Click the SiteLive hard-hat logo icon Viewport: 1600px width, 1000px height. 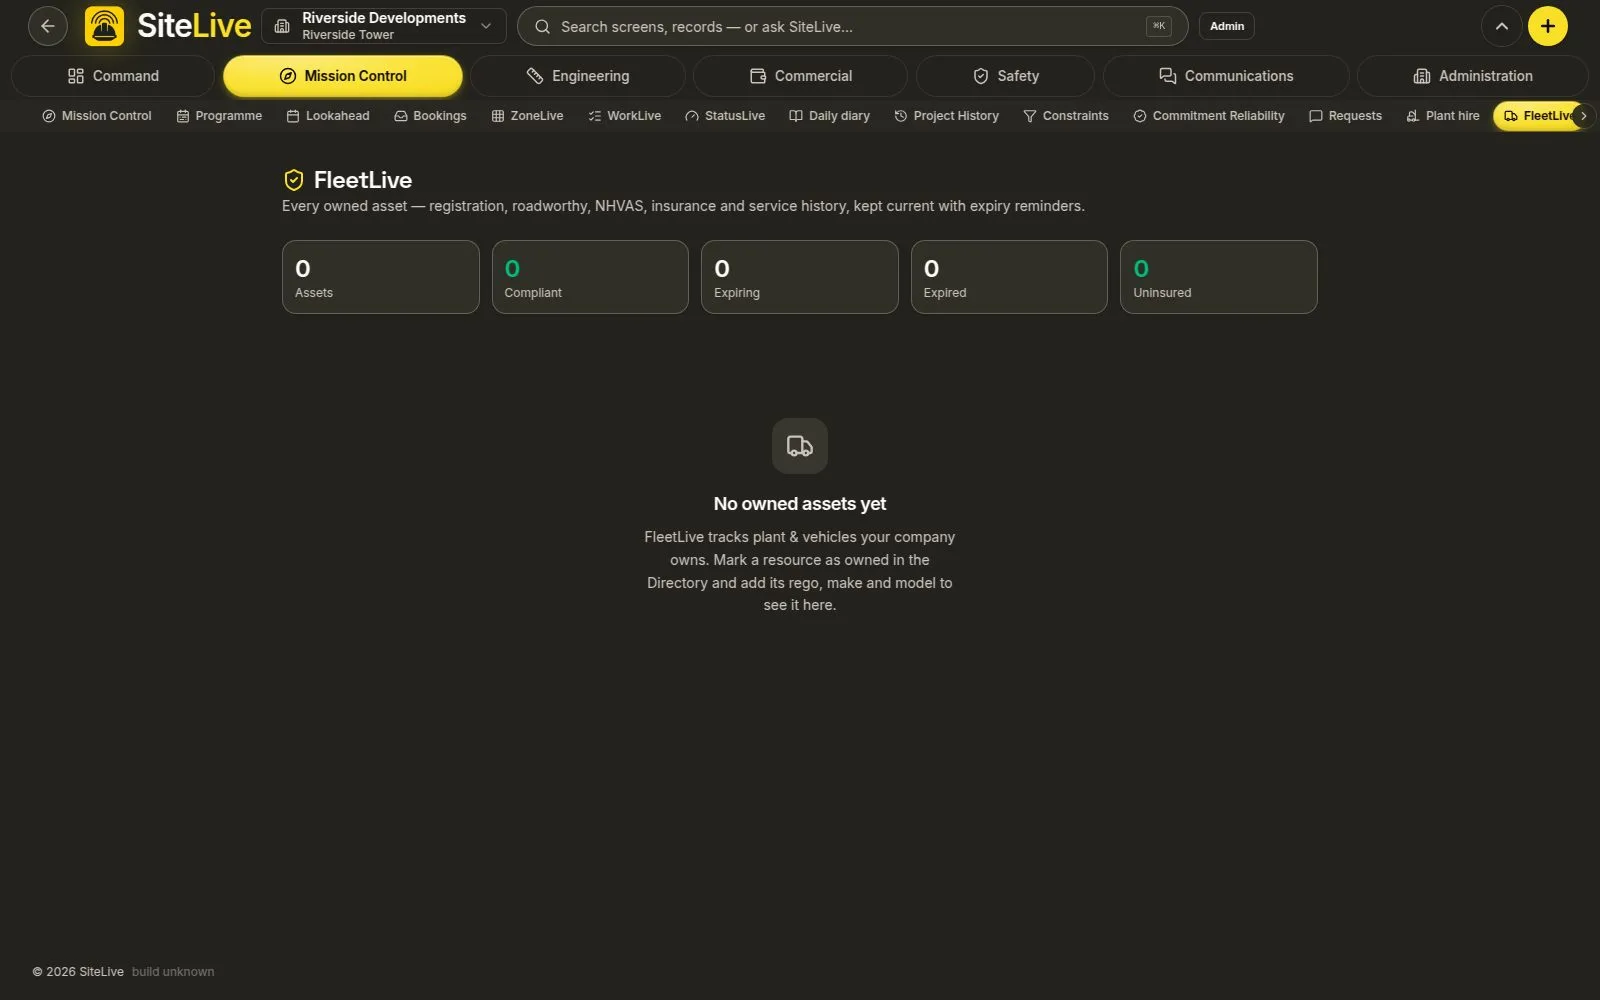click(x=104, y=26)
